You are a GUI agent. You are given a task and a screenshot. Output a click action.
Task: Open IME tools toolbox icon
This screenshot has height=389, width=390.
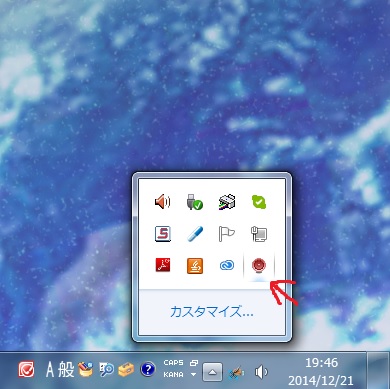coord(126,369)
